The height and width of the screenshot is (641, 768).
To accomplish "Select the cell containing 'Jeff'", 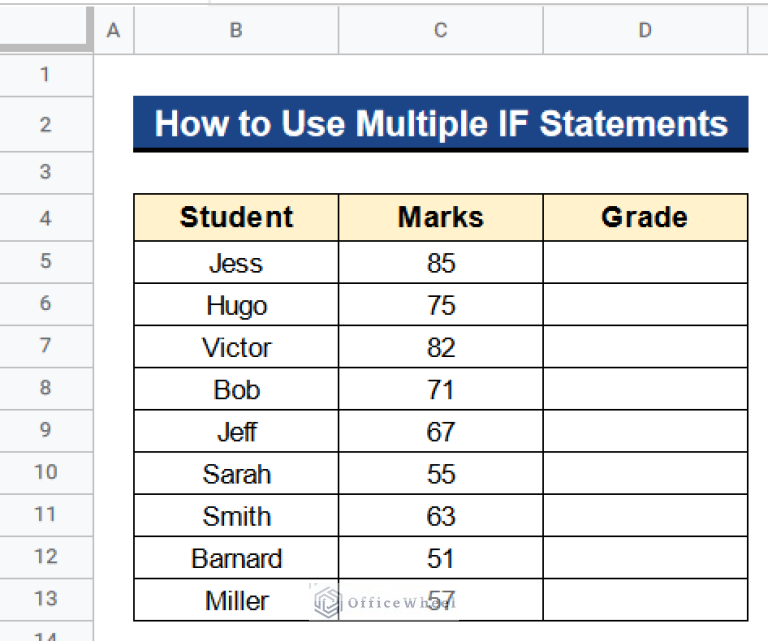I will [x=236, y=432].
